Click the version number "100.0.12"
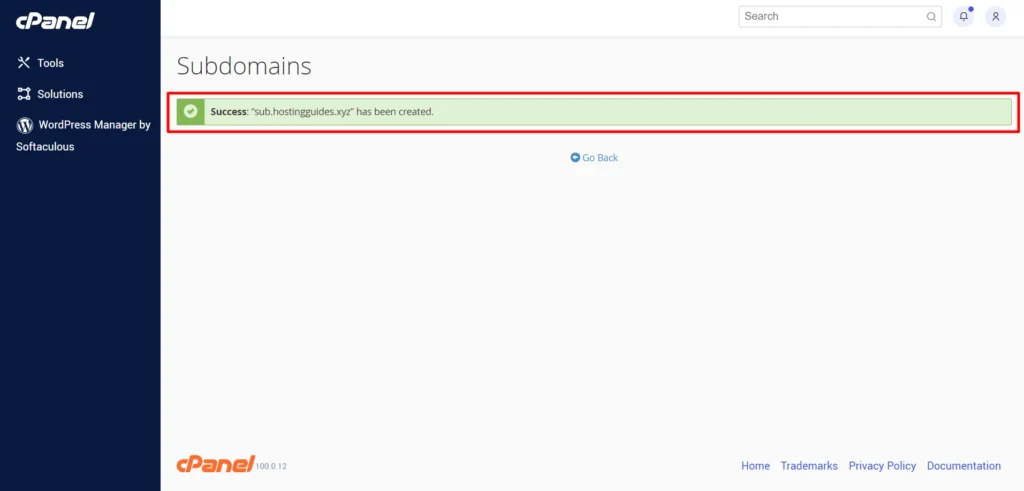The height and width of the screenshot is (491, 1024). coord(271,467)
